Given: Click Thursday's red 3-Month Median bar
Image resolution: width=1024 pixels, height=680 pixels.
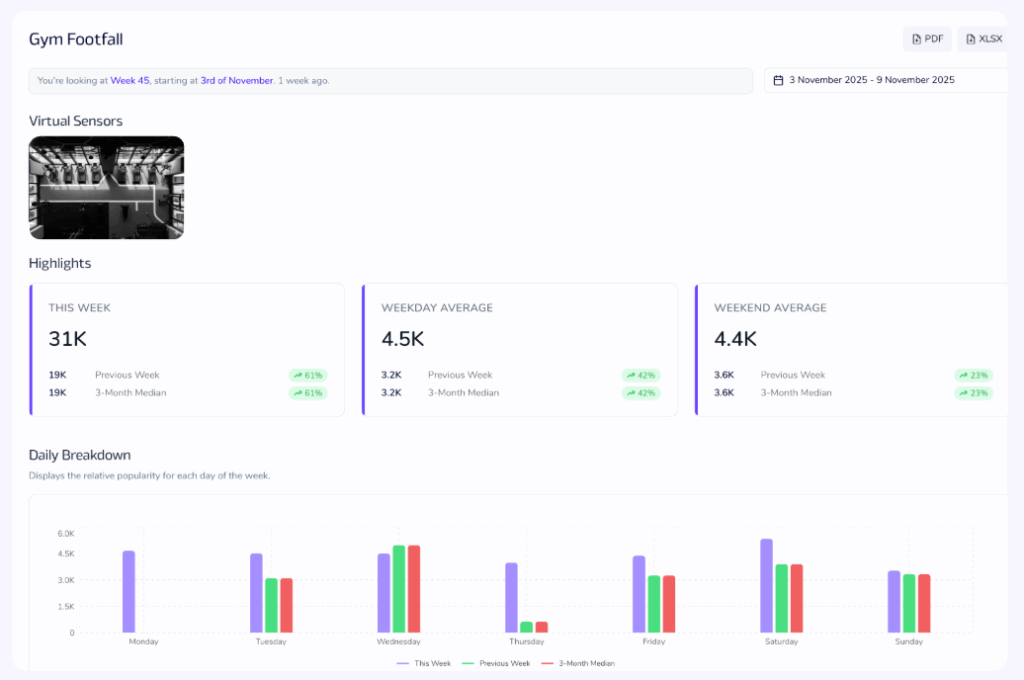Looking at the screenshot, I should [541, 627].
